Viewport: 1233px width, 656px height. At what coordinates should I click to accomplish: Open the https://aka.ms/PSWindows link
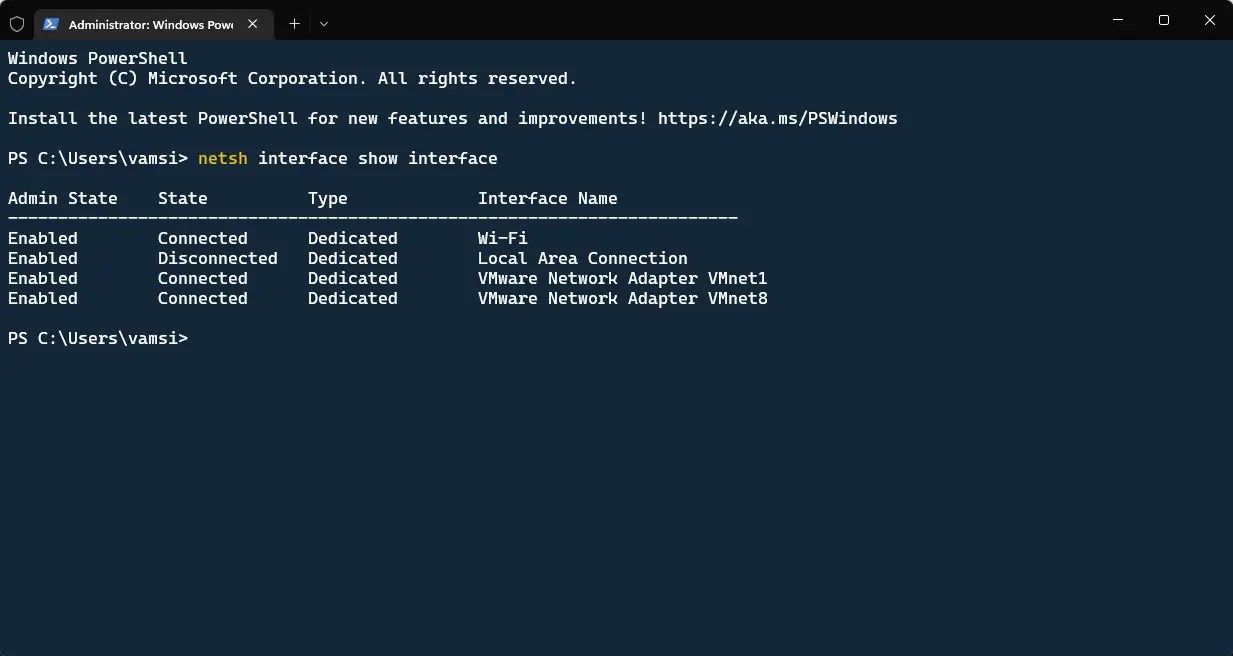(777, 118)
